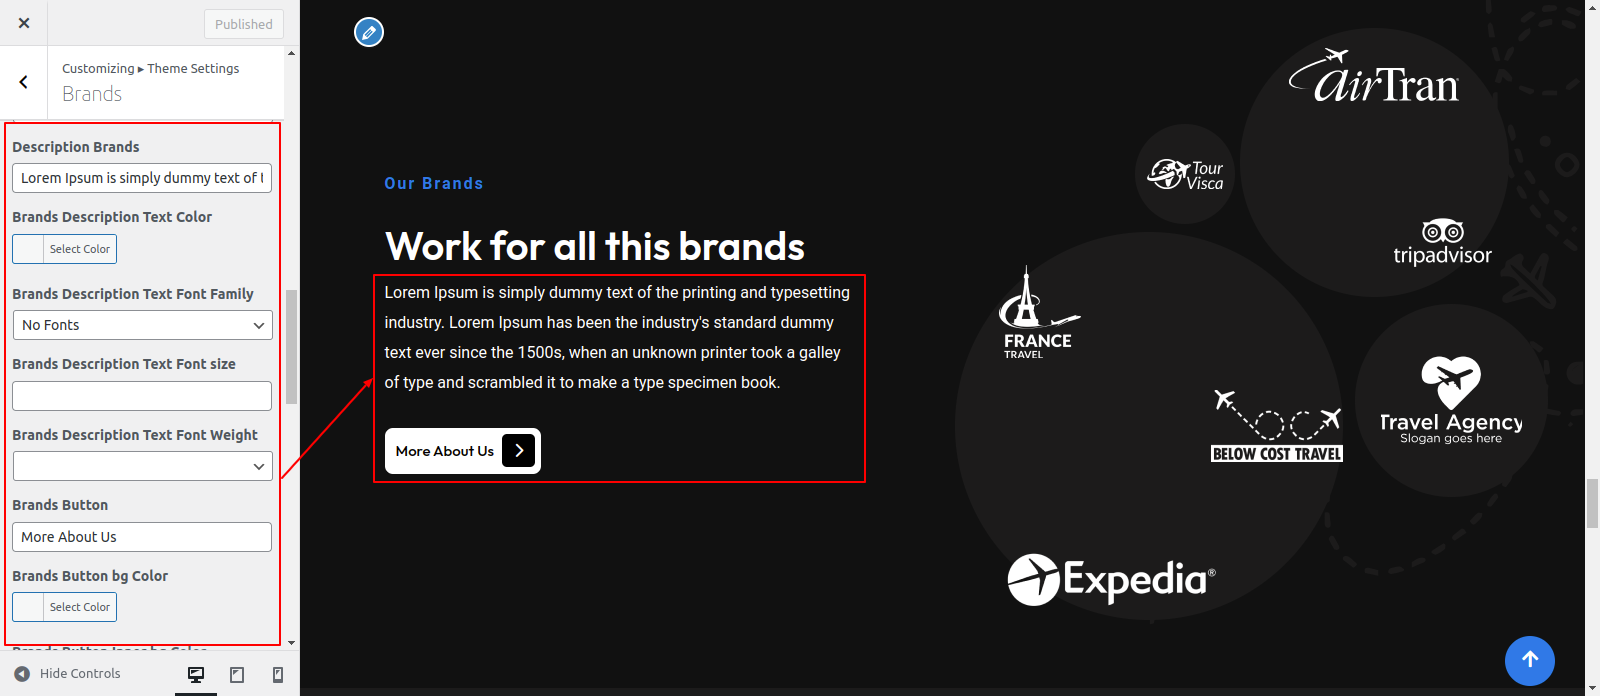Click the Brands Button text field
1600x696 pixels.
[142, 537]
